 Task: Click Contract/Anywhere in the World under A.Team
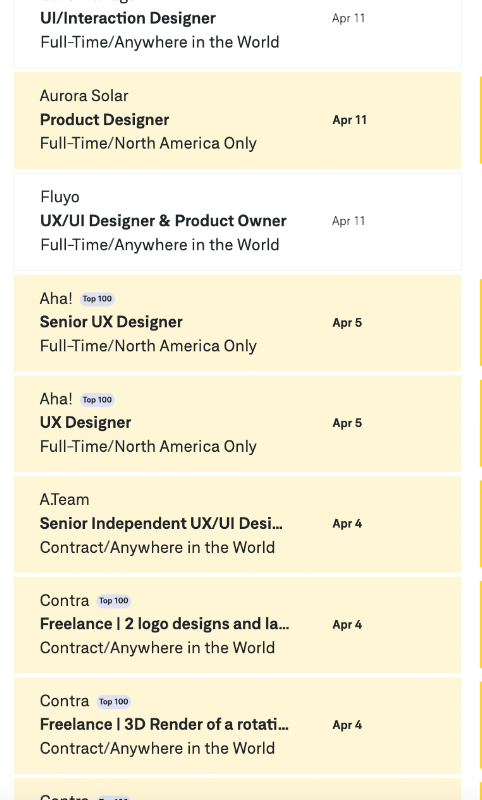157,547
